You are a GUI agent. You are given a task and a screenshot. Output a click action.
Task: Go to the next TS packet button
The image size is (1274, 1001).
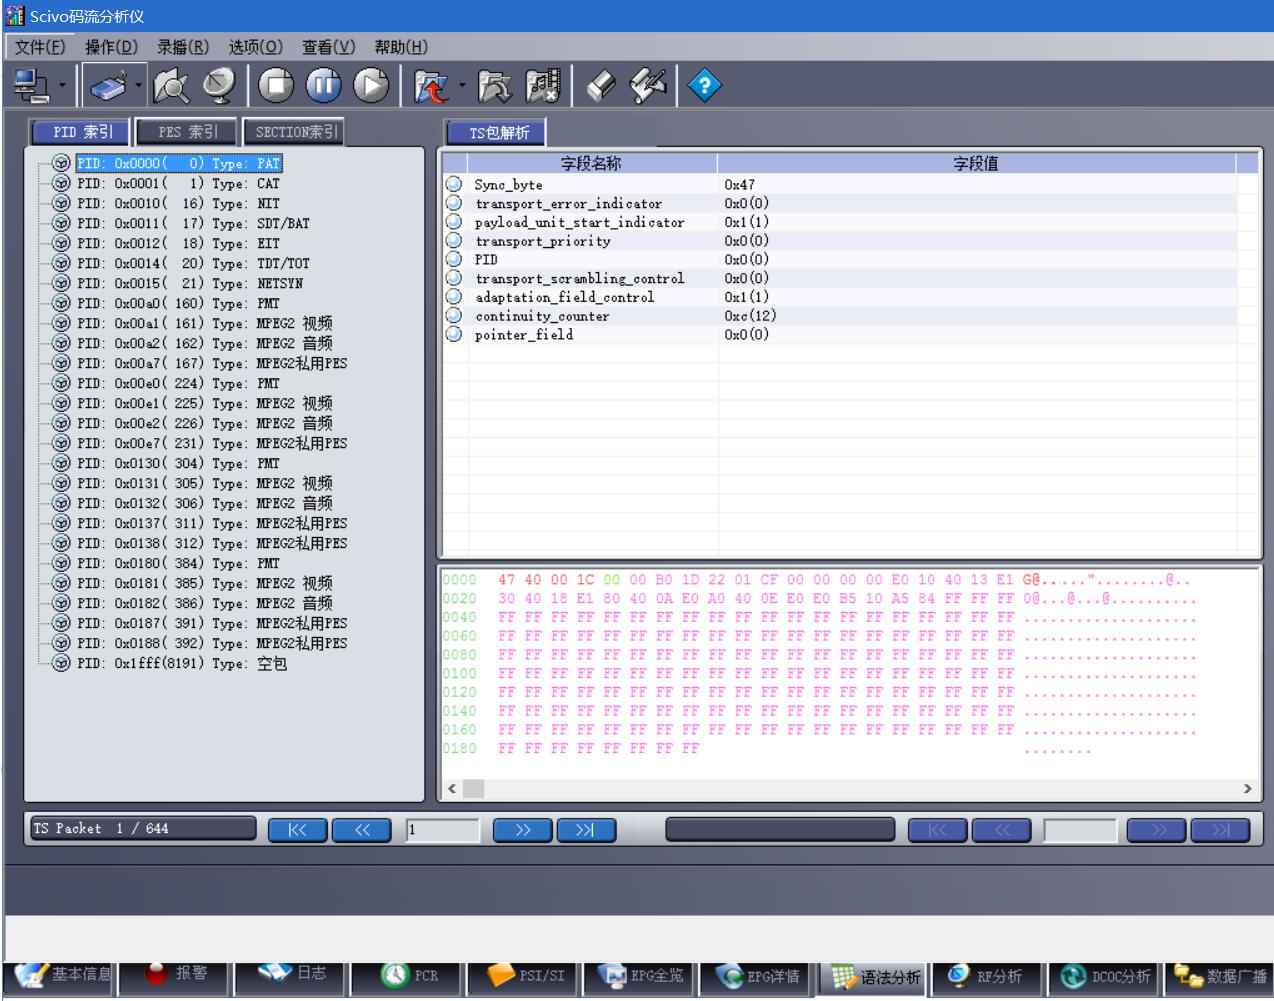(522, 830)
